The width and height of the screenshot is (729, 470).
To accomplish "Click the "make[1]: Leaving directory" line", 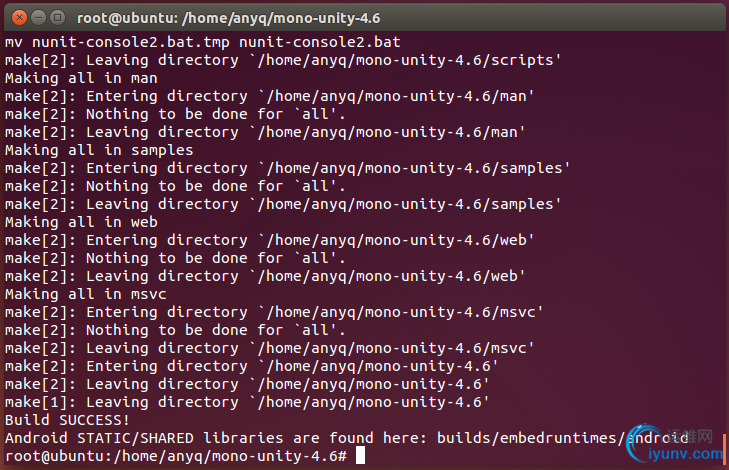I will pyautogui.click(x=247, y=402).
